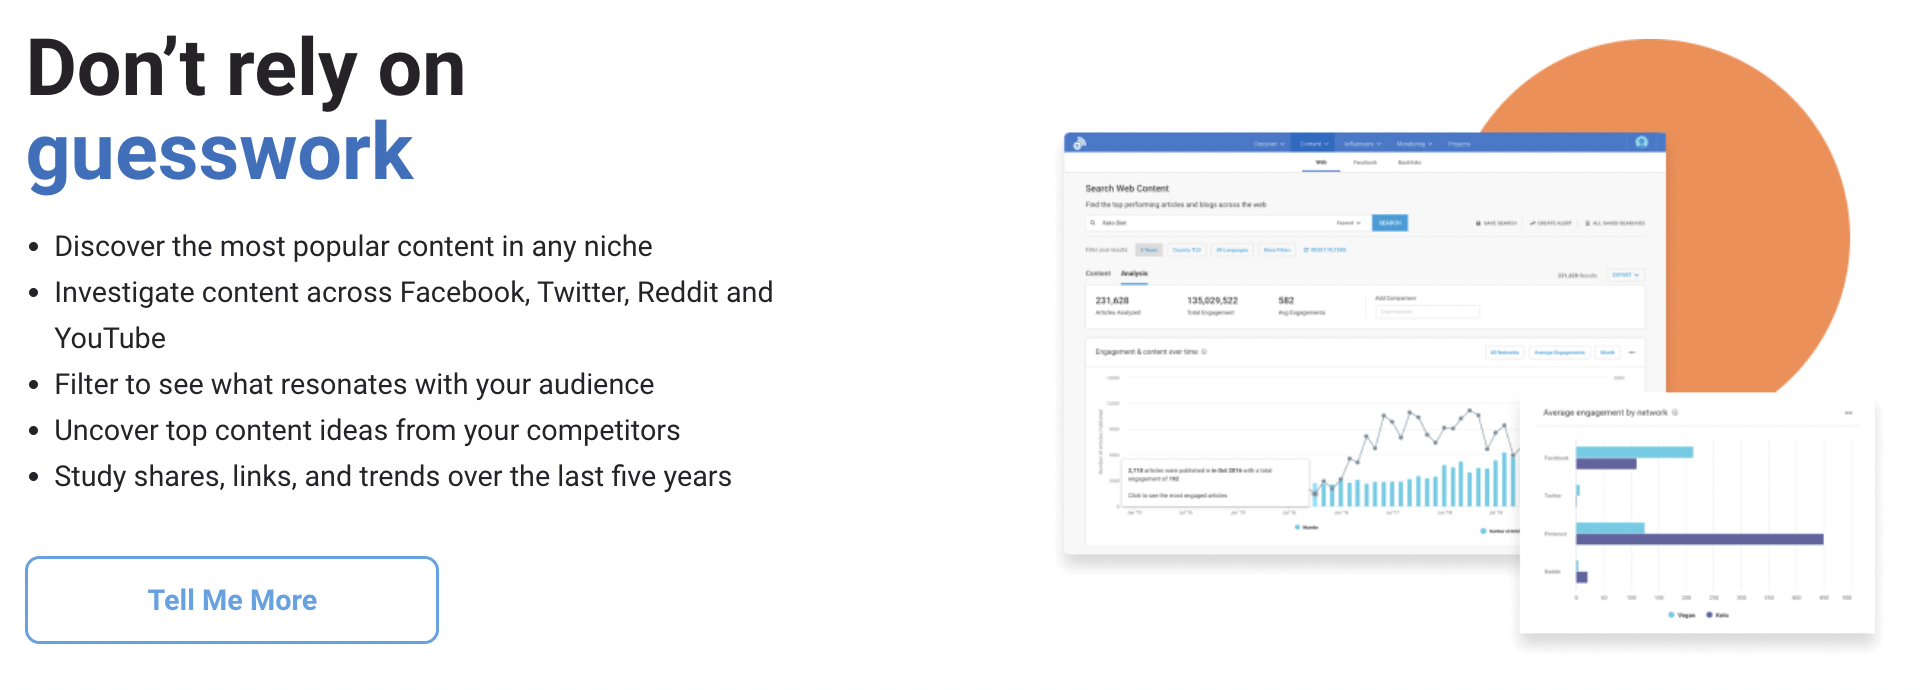Click info icon beside Average engagement by network

(1675, 412)
